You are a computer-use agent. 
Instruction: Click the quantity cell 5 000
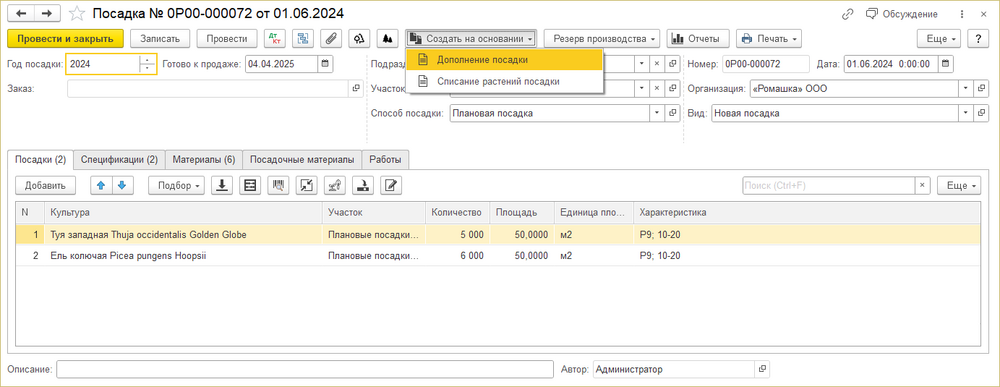click(457, 235)
